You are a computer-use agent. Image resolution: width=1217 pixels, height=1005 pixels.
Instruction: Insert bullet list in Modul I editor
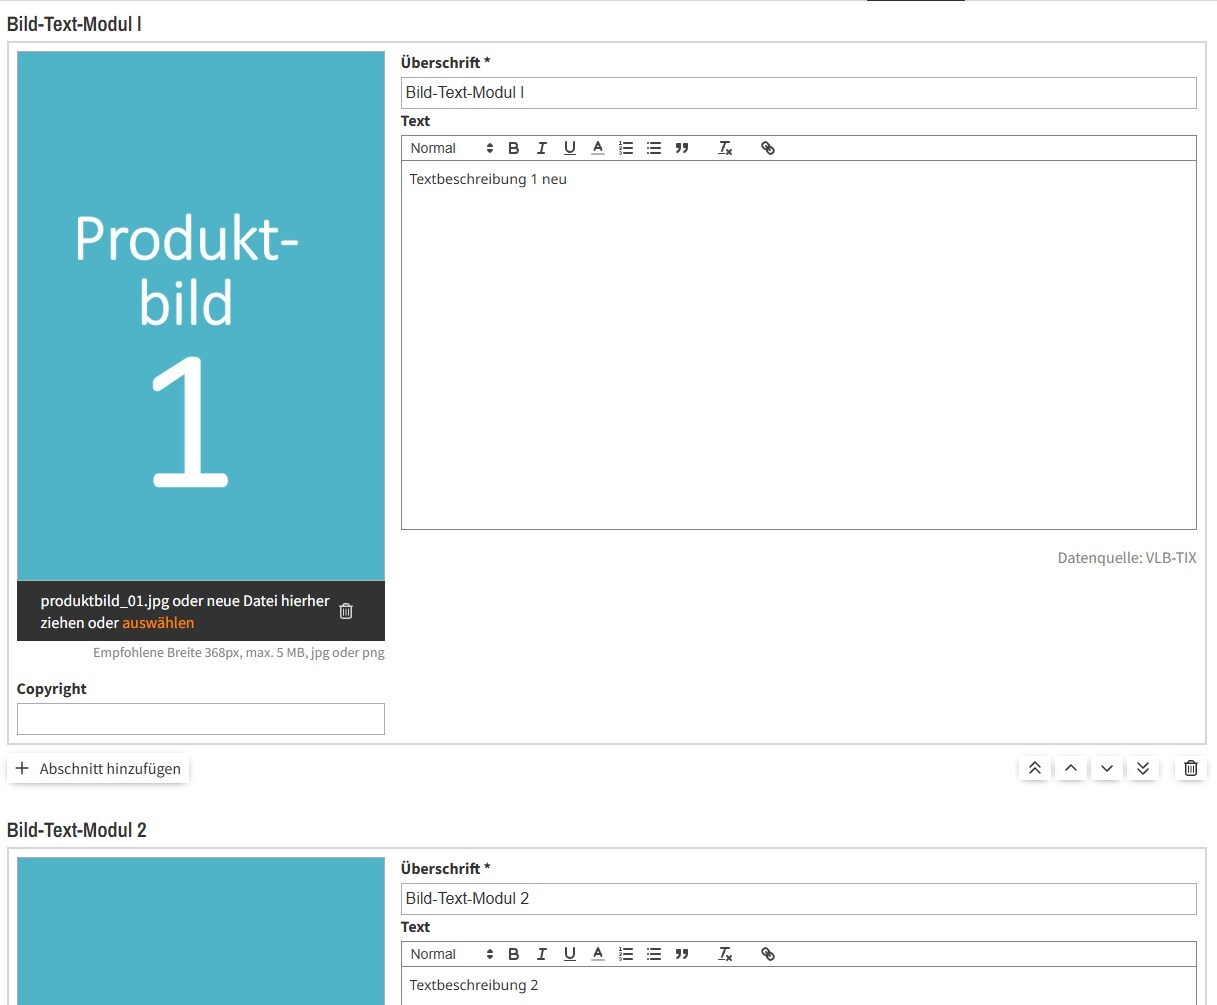click(654, 148)
